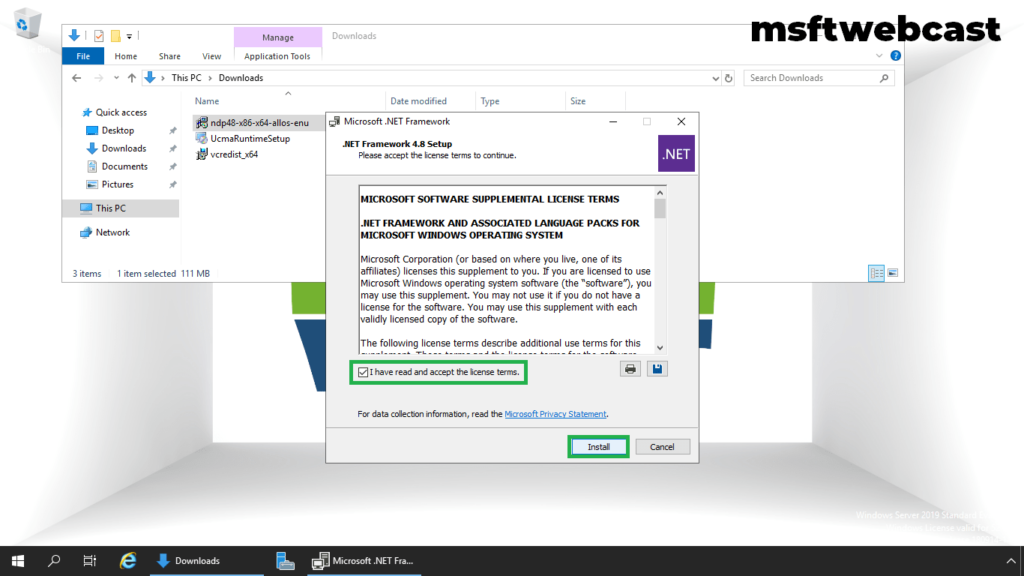Click search magnifier in Search Downloads box
Image resolution: width=1024 pixels, height=576 pixels.
point(884,78)
